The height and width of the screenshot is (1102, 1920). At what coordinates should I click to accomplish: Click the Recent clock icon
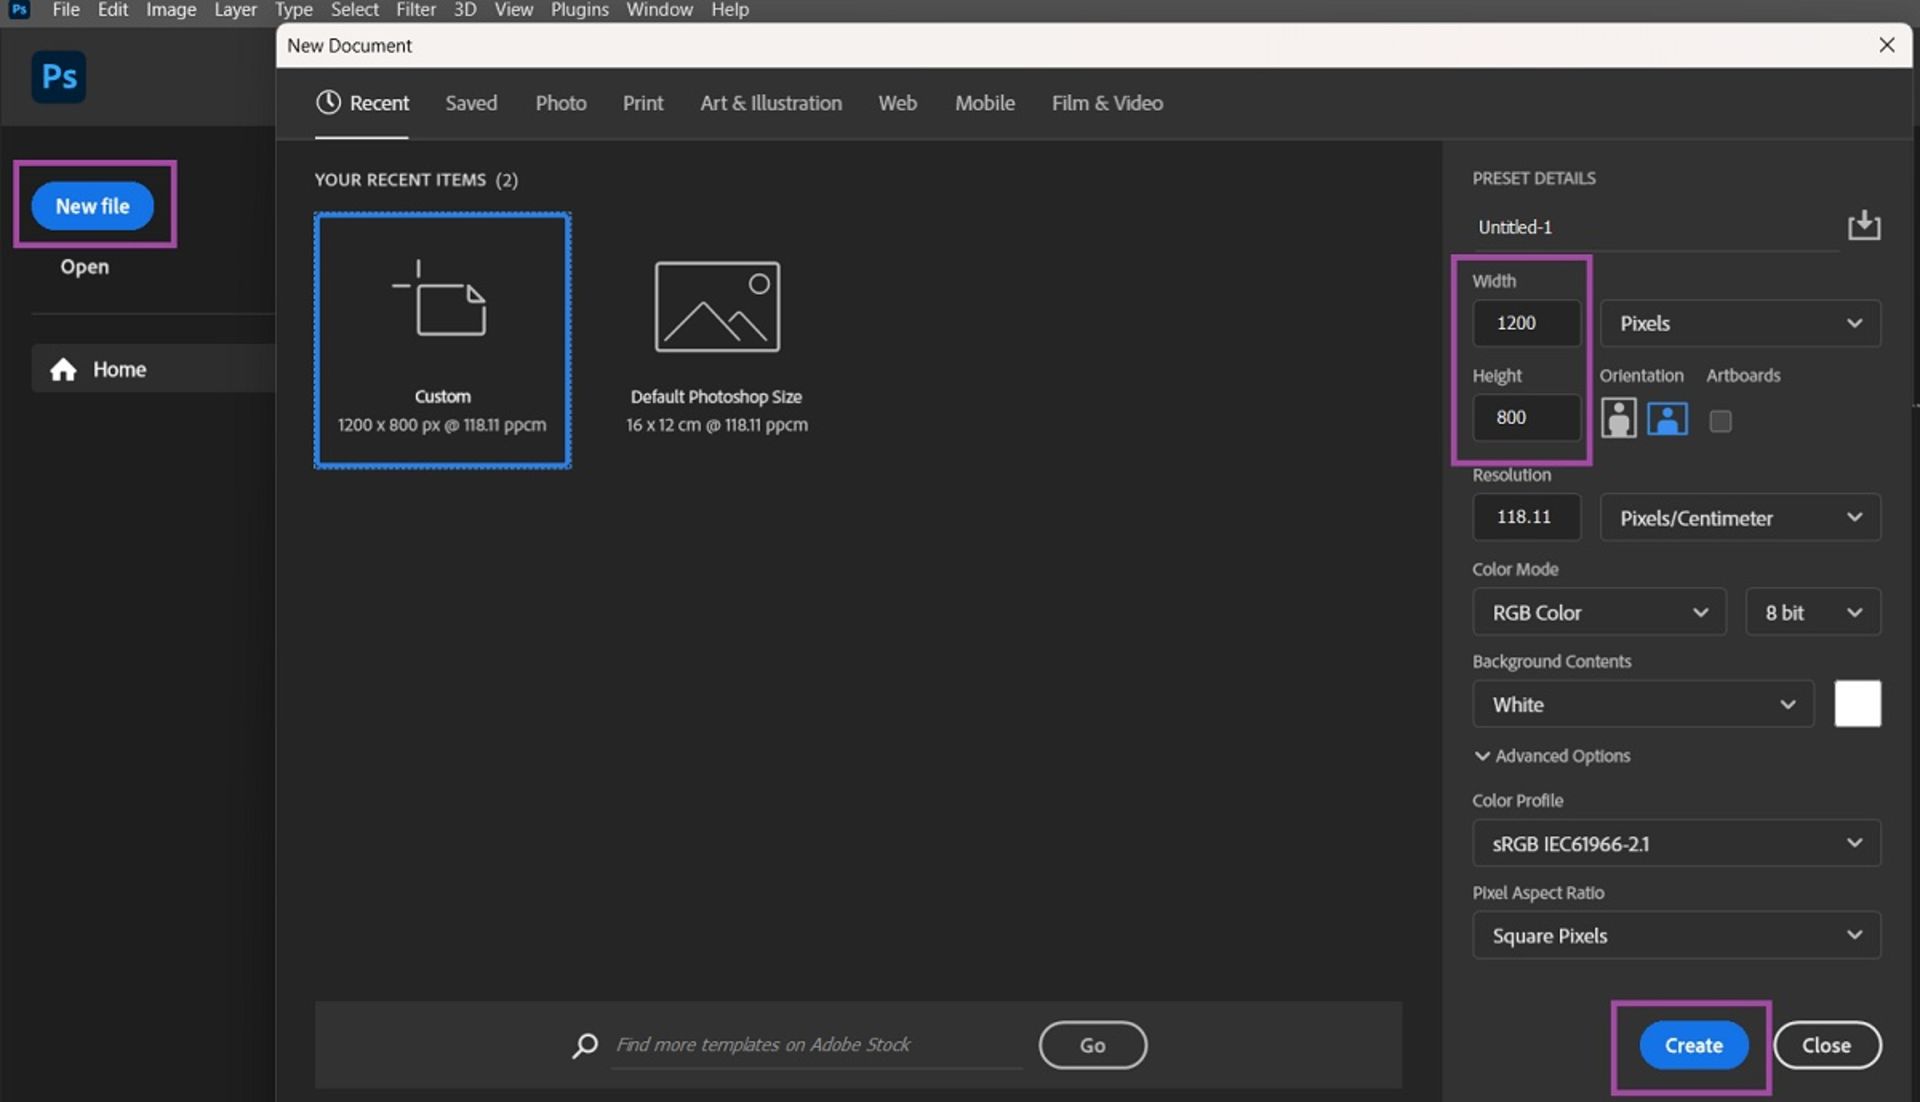point(328,102)
